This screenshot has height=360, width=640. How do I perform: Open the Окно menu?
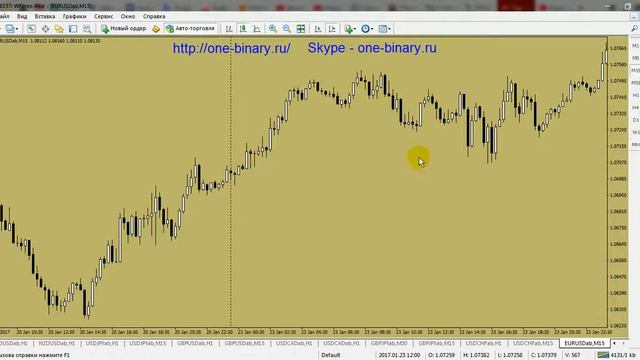click(x=128, y=16)
